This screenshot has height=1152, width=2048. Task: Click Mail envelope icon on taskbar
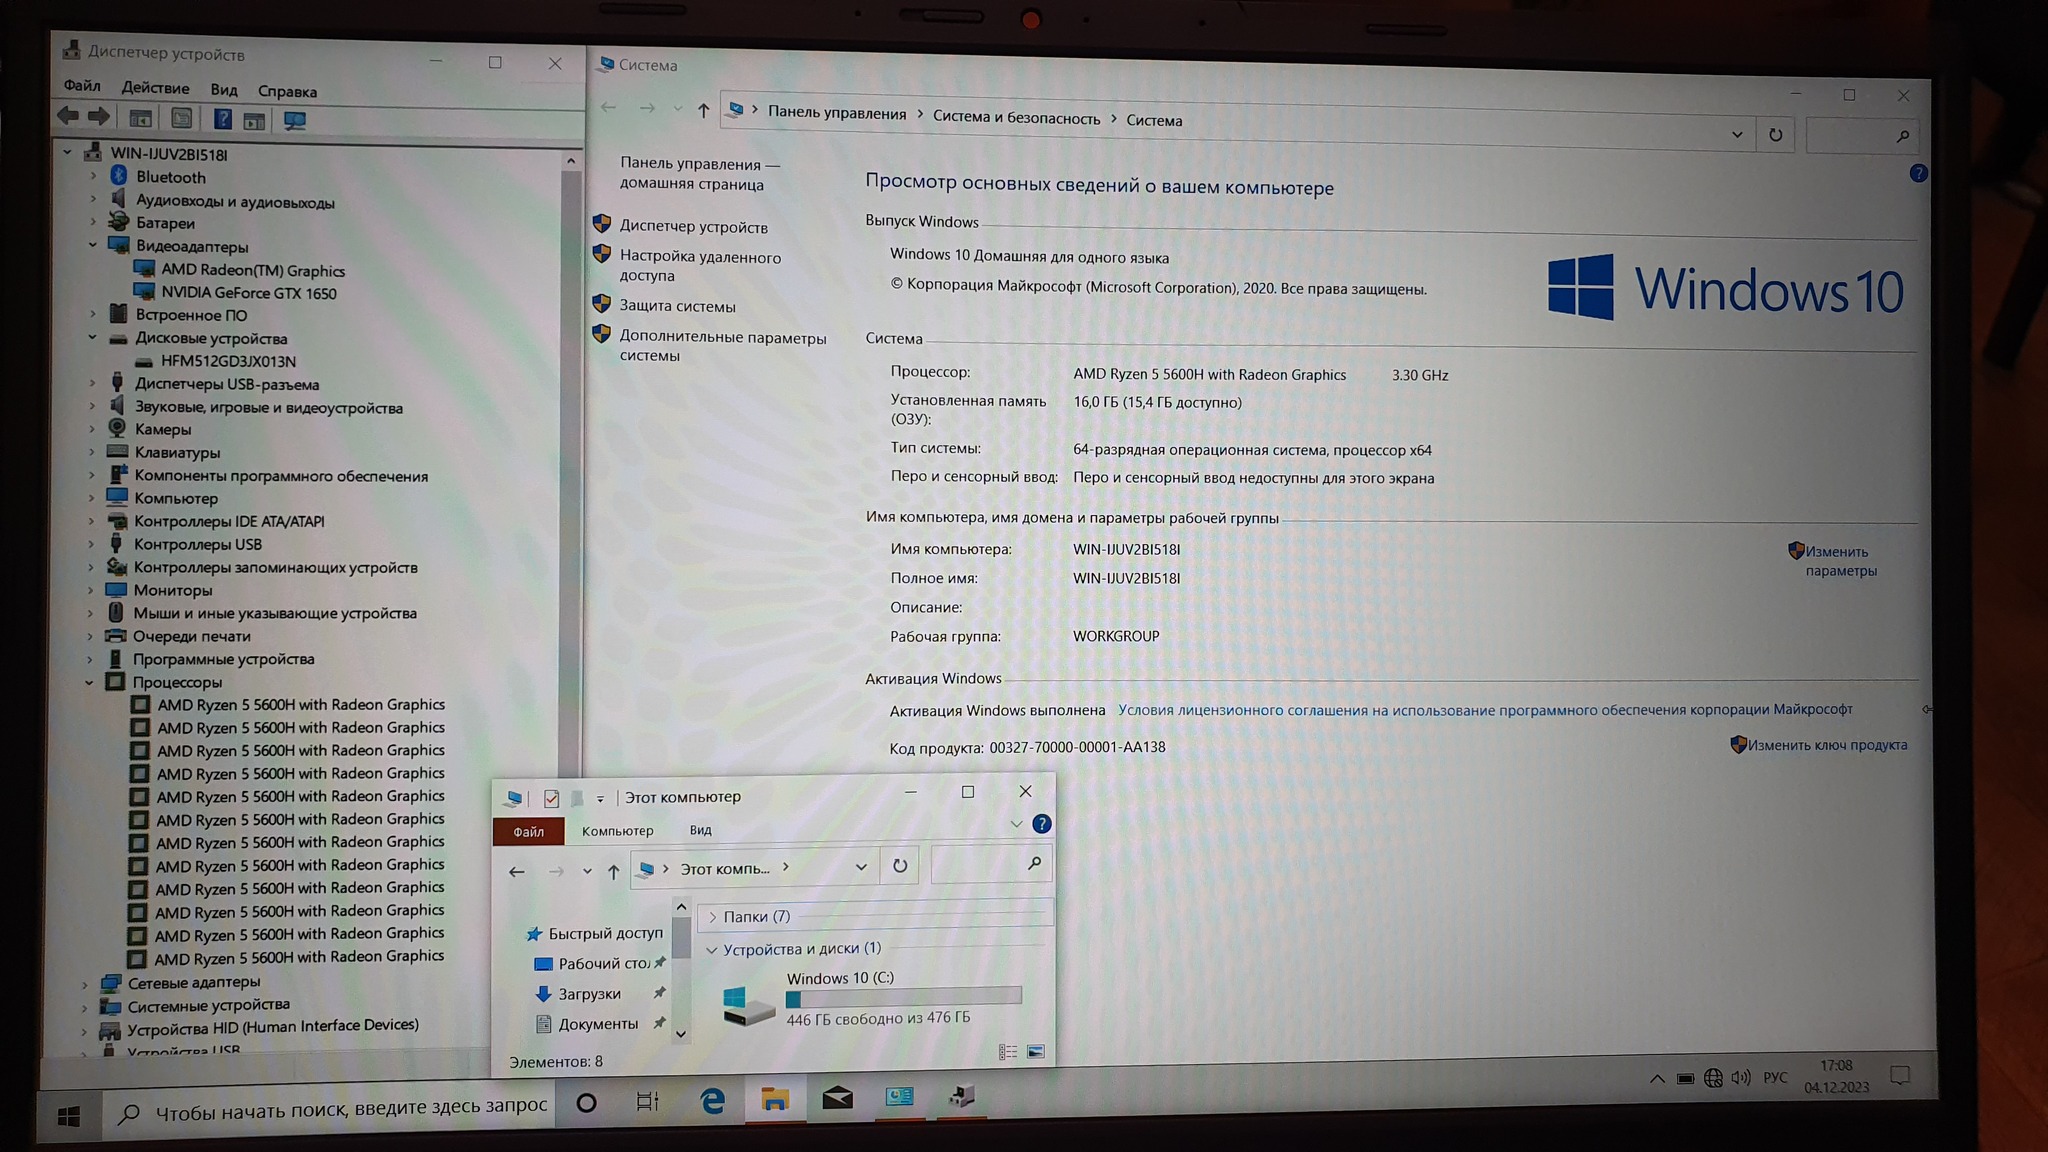point(837,1099)
